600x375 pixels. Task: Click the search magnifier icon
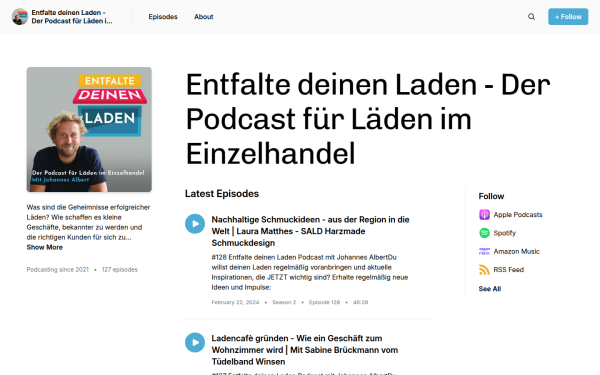click(x=531, y=16)
